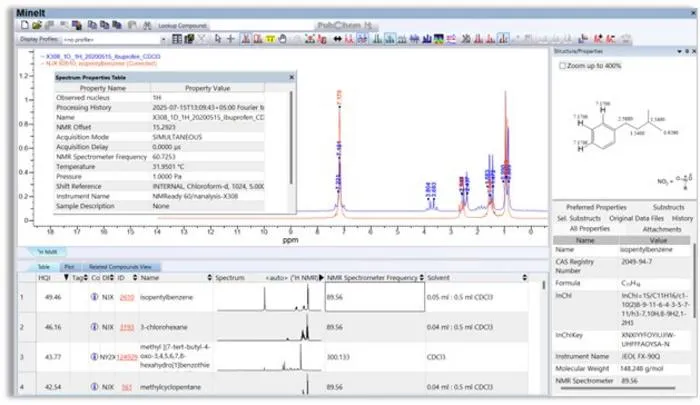Click the yellow TT text label tool

point(270,39)
